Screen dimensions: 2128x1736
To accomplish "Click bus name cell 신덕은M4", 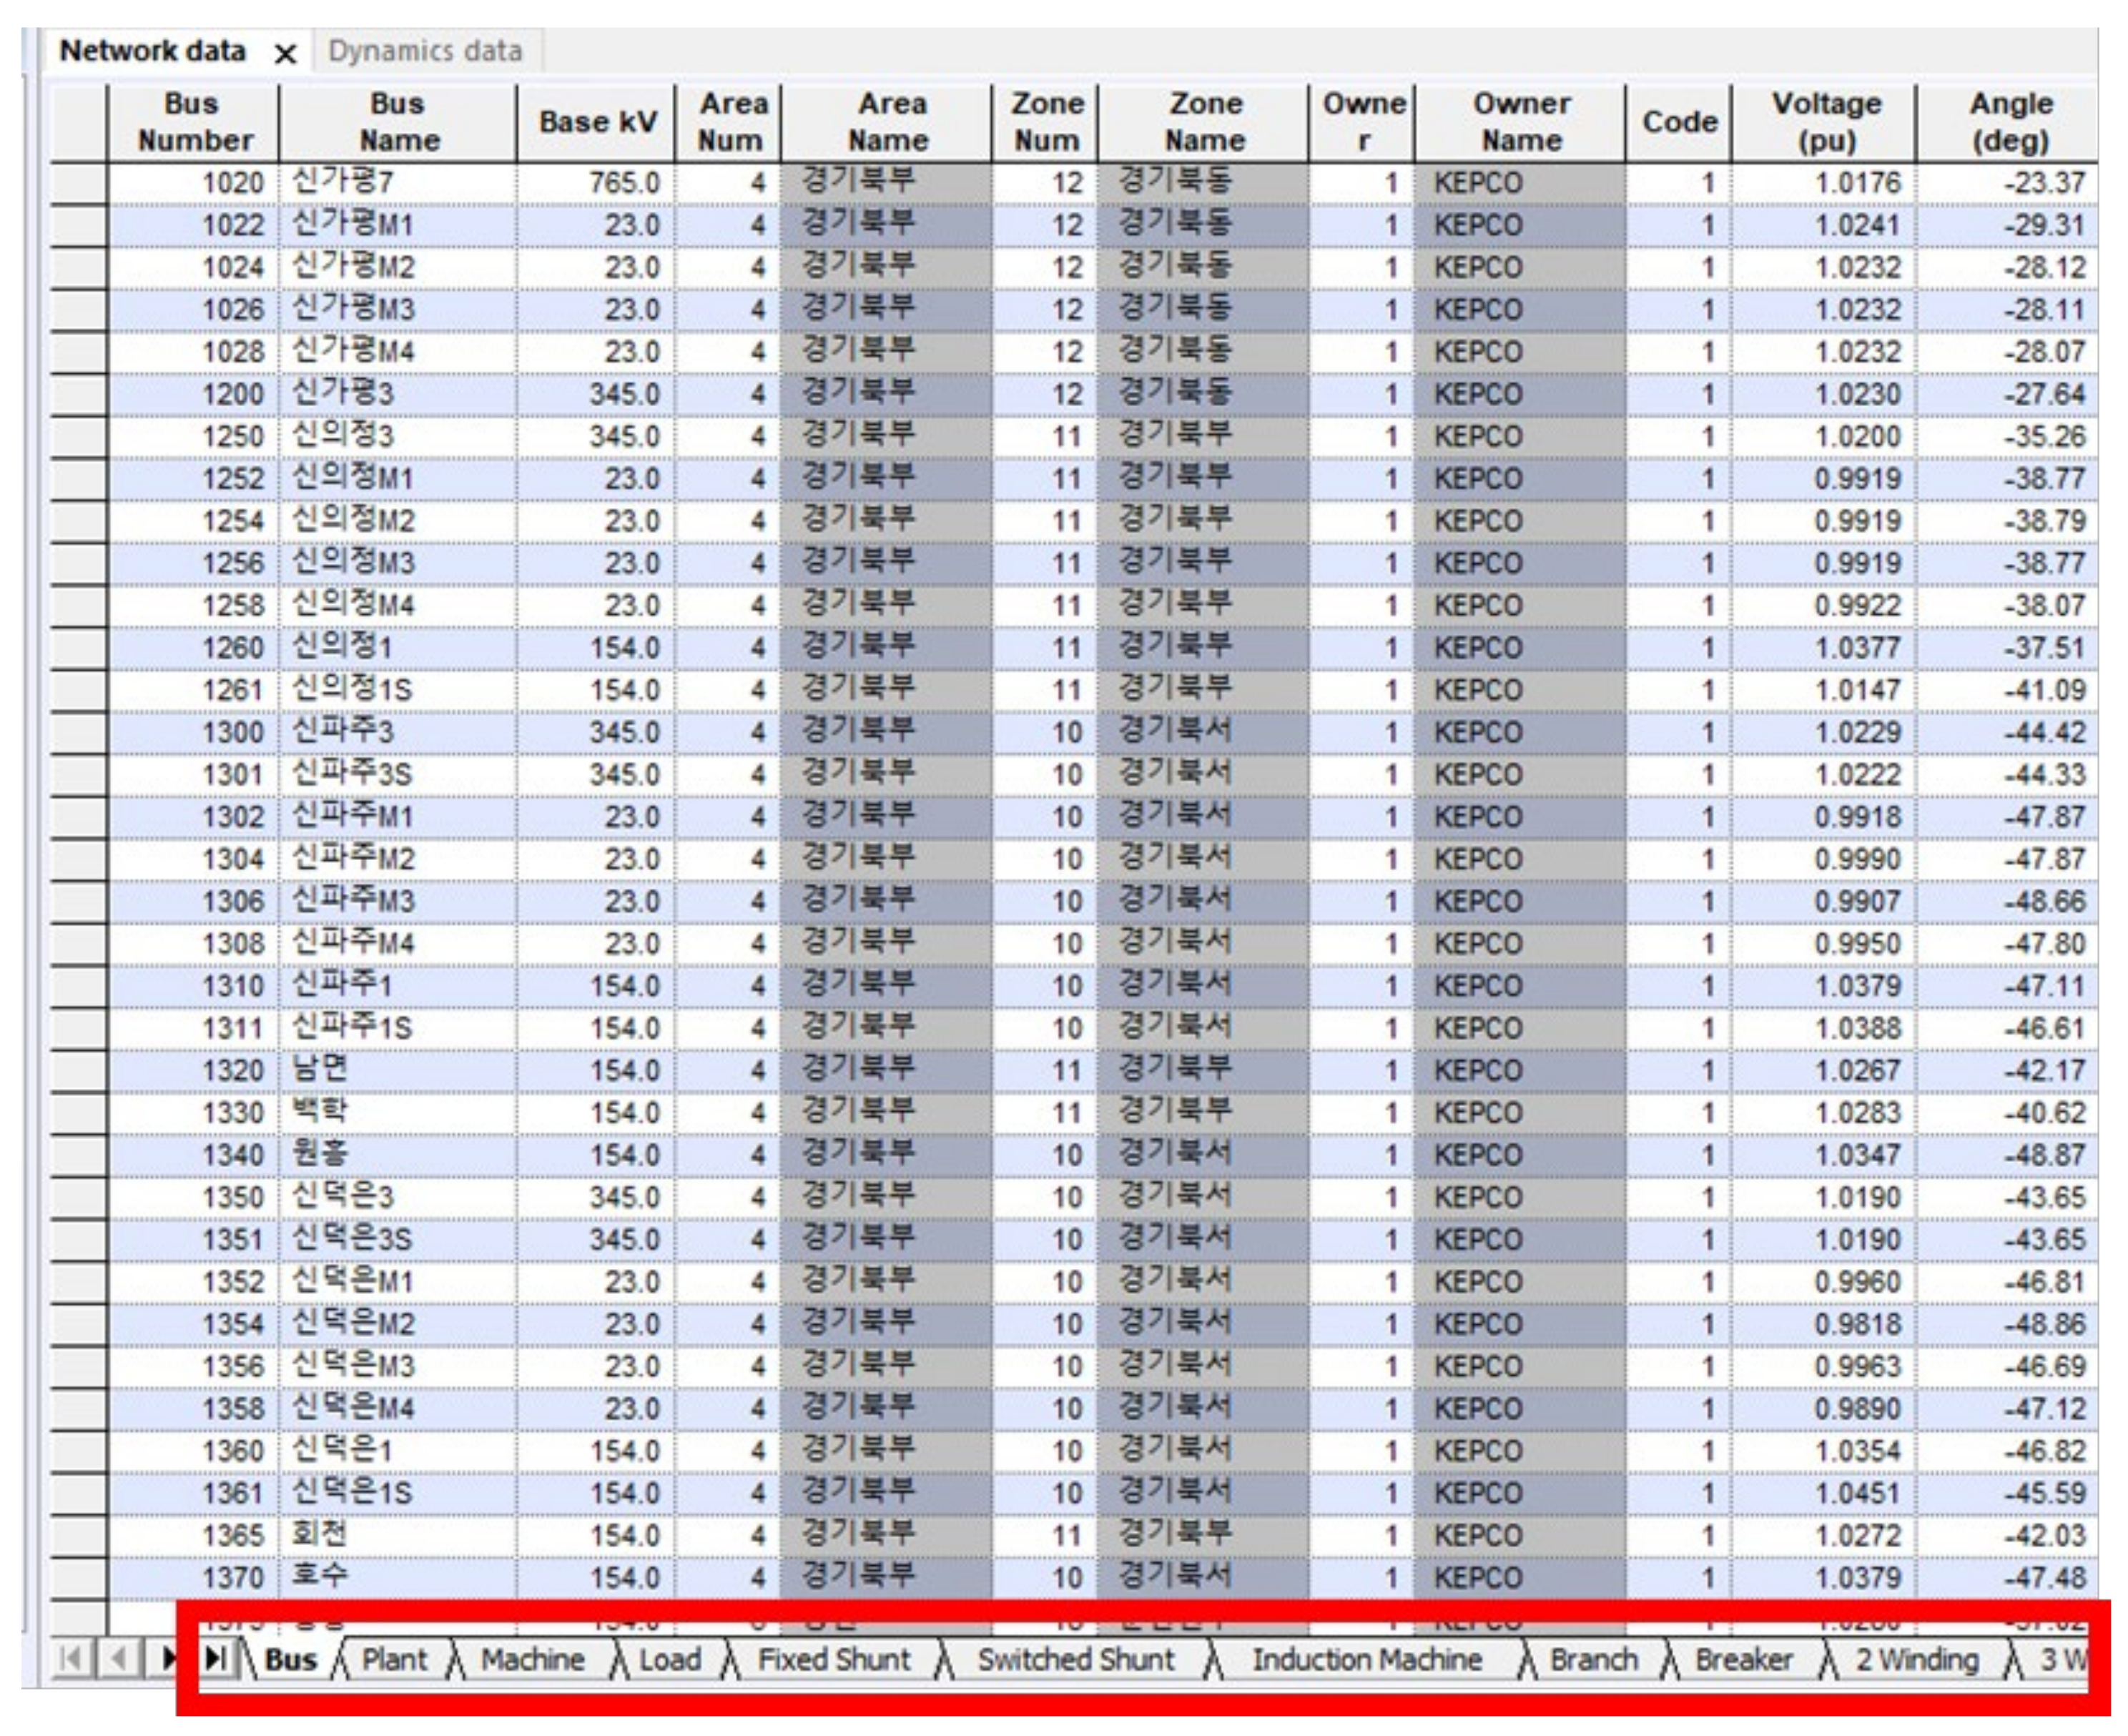I will coord(398,1408).
